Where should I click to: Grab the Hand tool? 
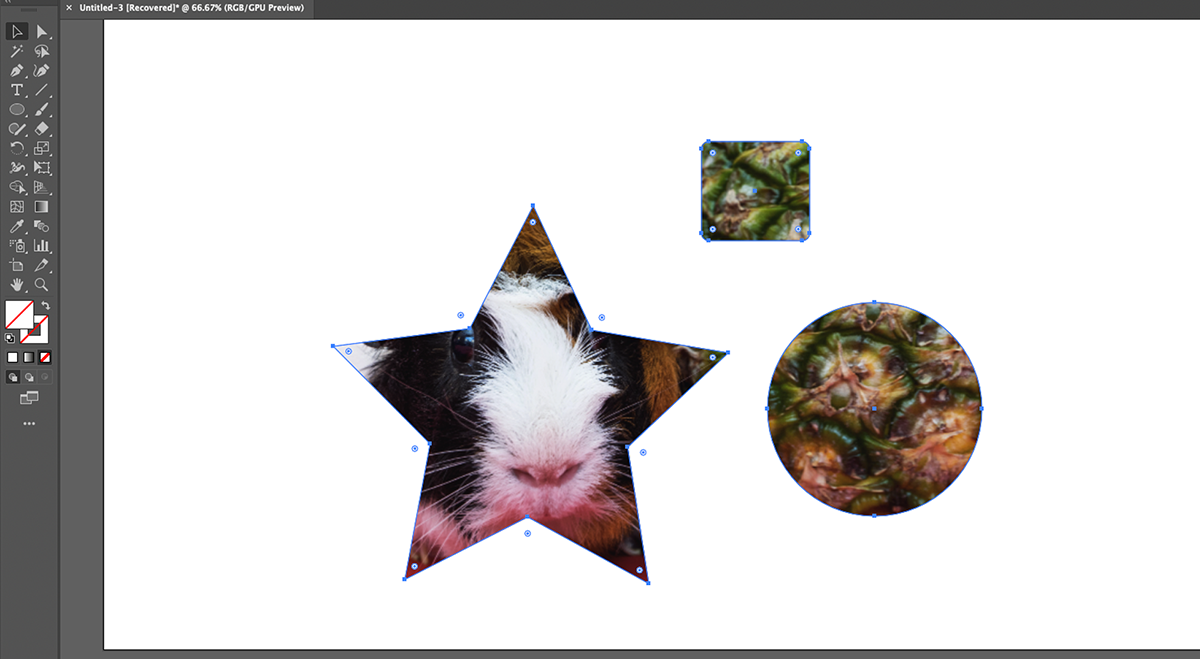pyautogui.click(x=16, y=284)
